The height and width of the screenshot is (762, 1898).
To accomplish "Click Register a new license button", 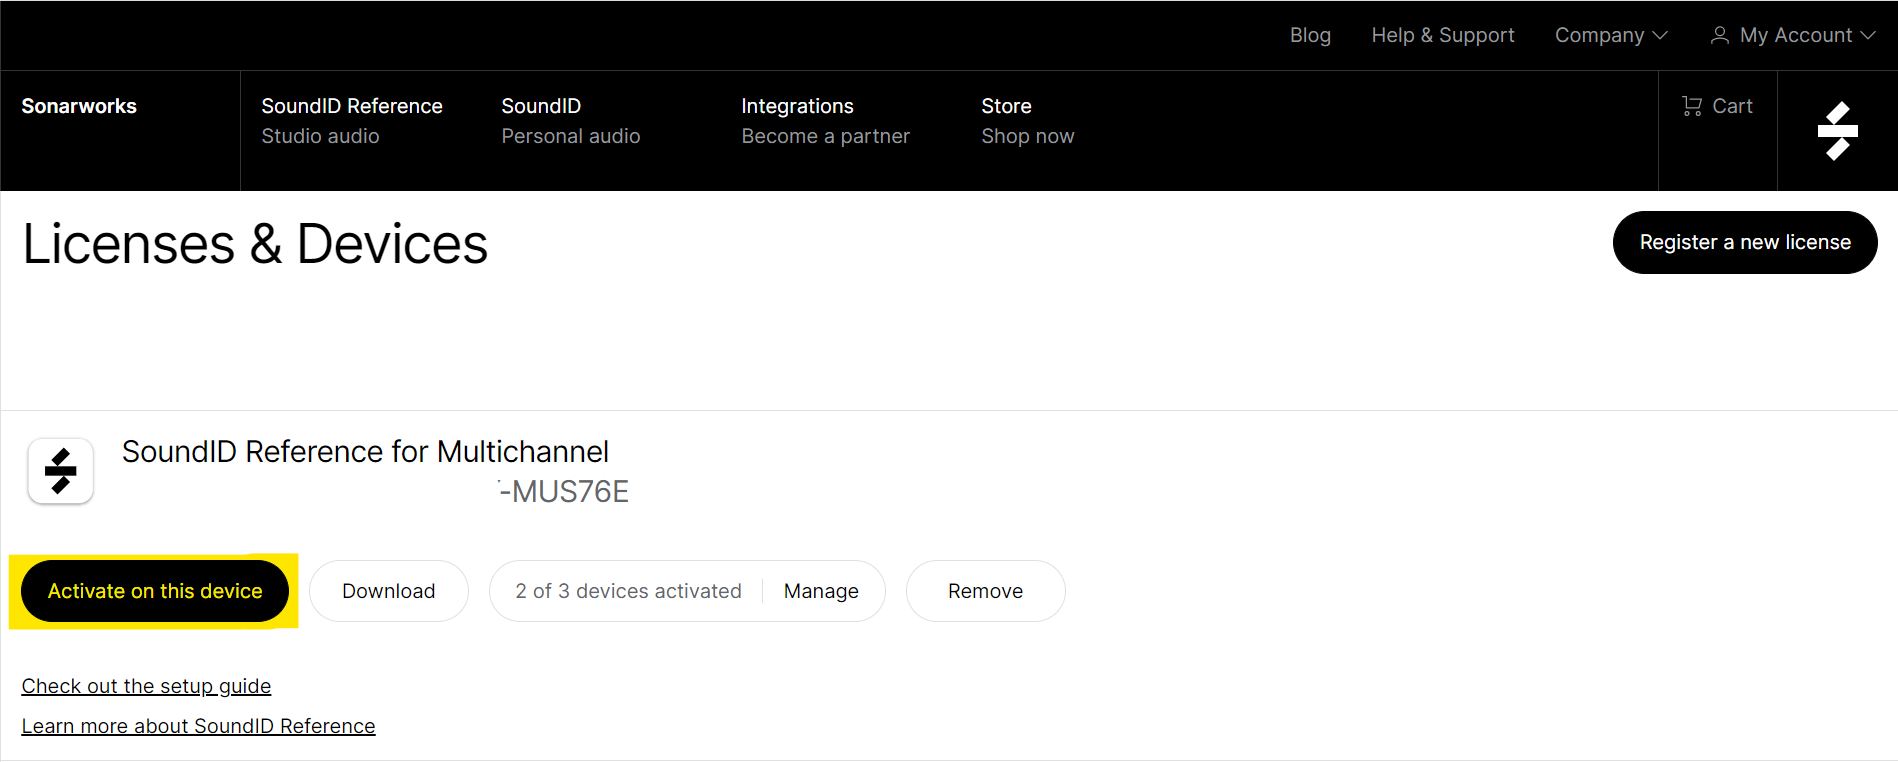I will click(x=1745, y=242).
